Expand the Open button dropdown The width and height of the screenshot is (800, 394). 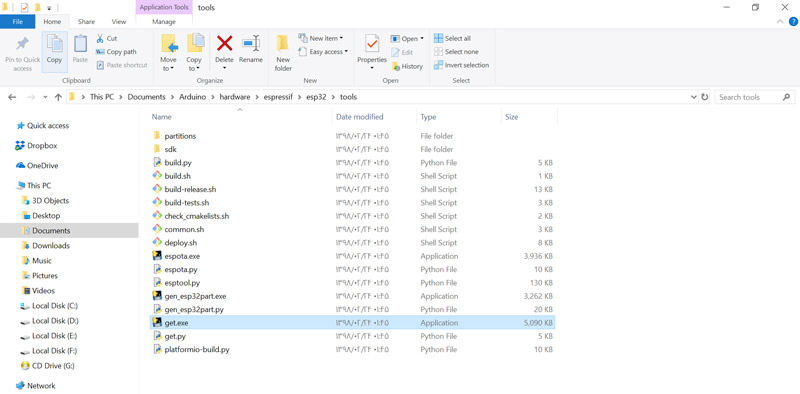tap(422, 39)
